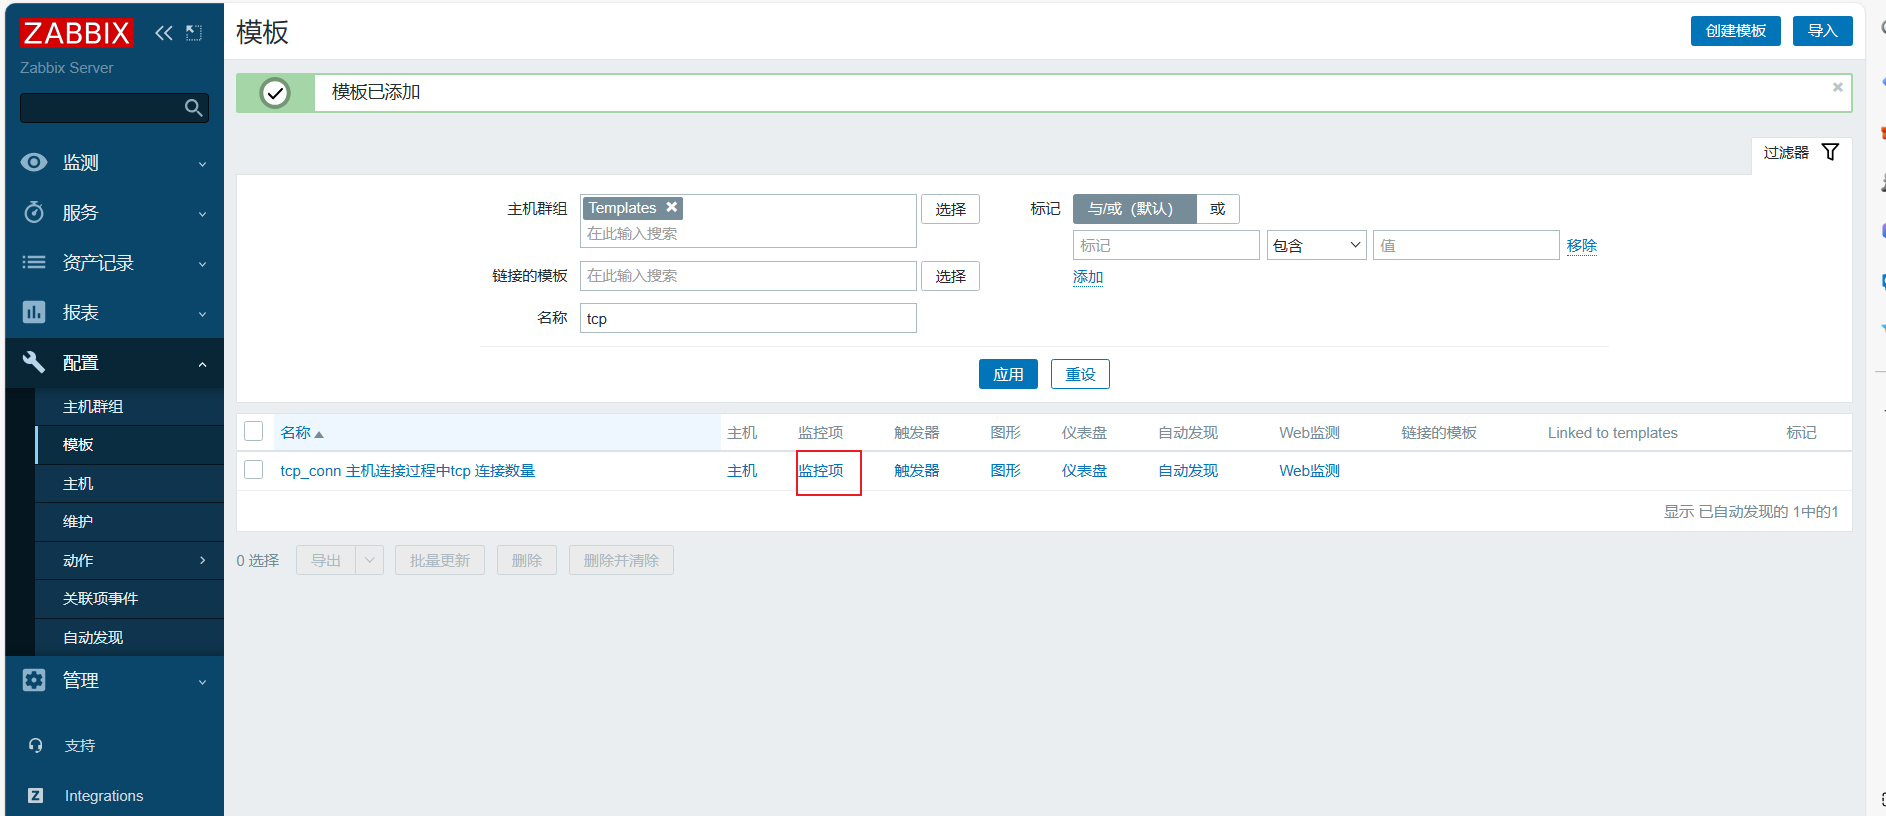Click the 创建模板 button
The width and height of the screenshot is (1886, 816).
tap(1736, 31)
